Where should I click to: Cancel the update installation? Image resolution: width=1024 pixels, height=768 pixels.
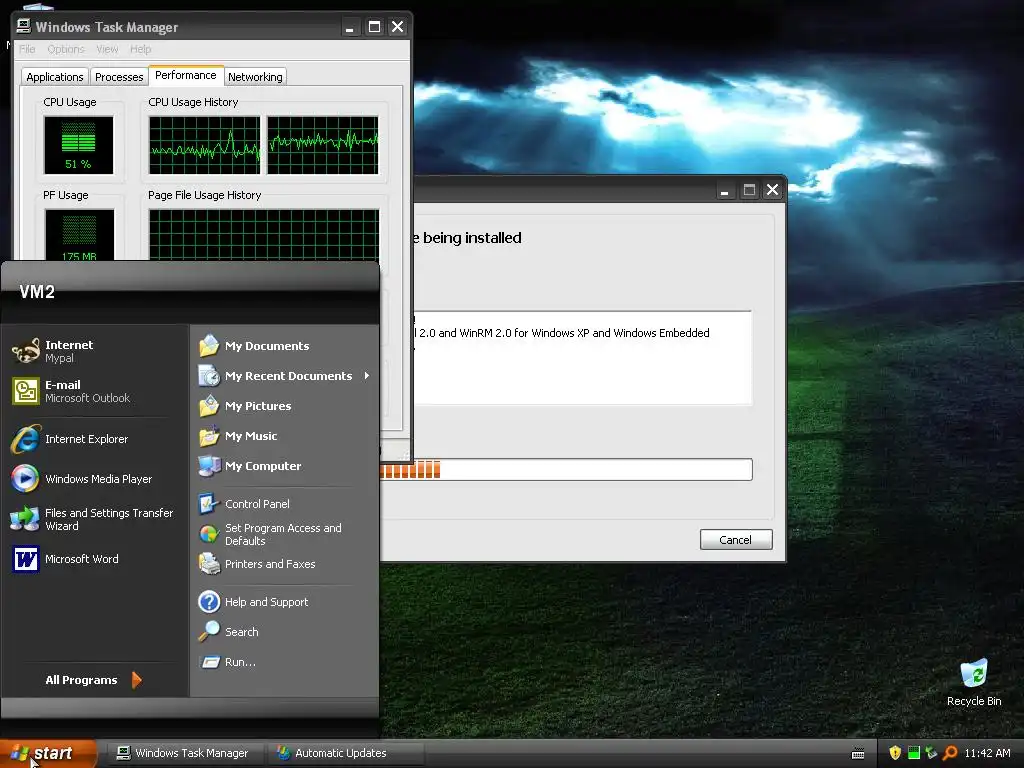pyautogui.click(x=735, y=540)
